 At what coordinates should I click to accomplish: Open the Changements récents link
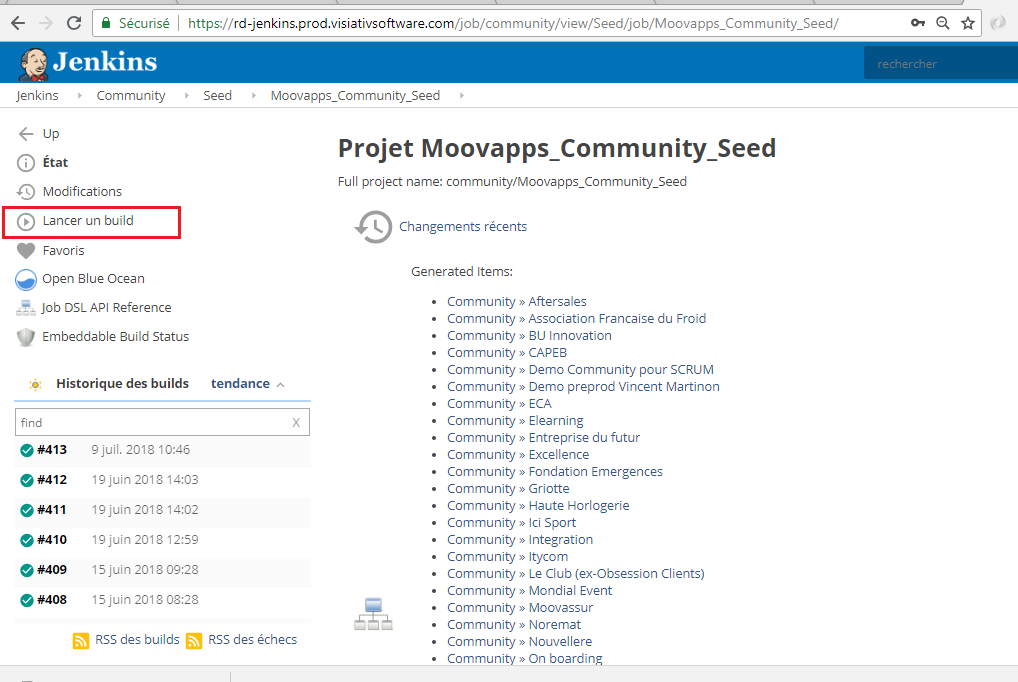pyautogui.click(x=463, y=227)
